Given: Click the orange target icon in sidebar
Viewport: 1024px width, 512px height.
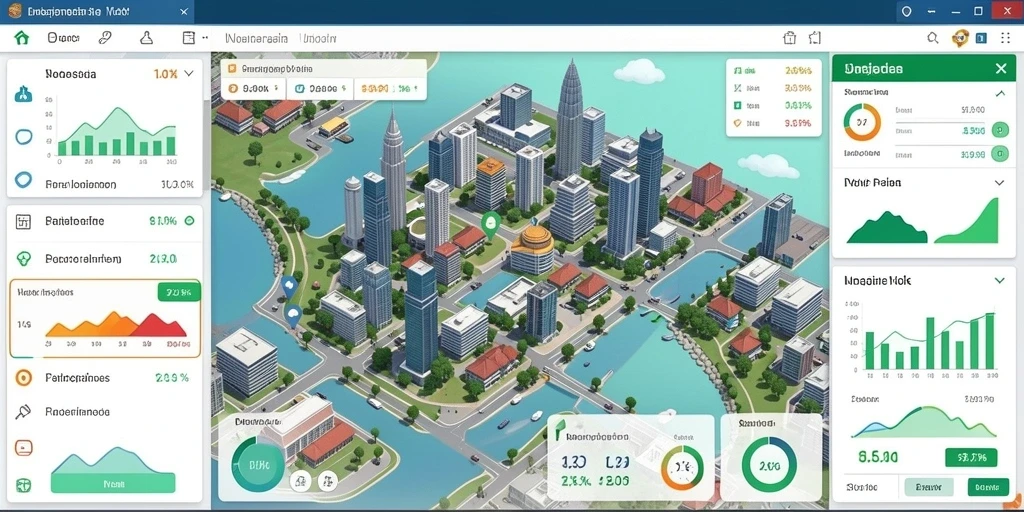Looking at the screenshot, I should [24, 377].
